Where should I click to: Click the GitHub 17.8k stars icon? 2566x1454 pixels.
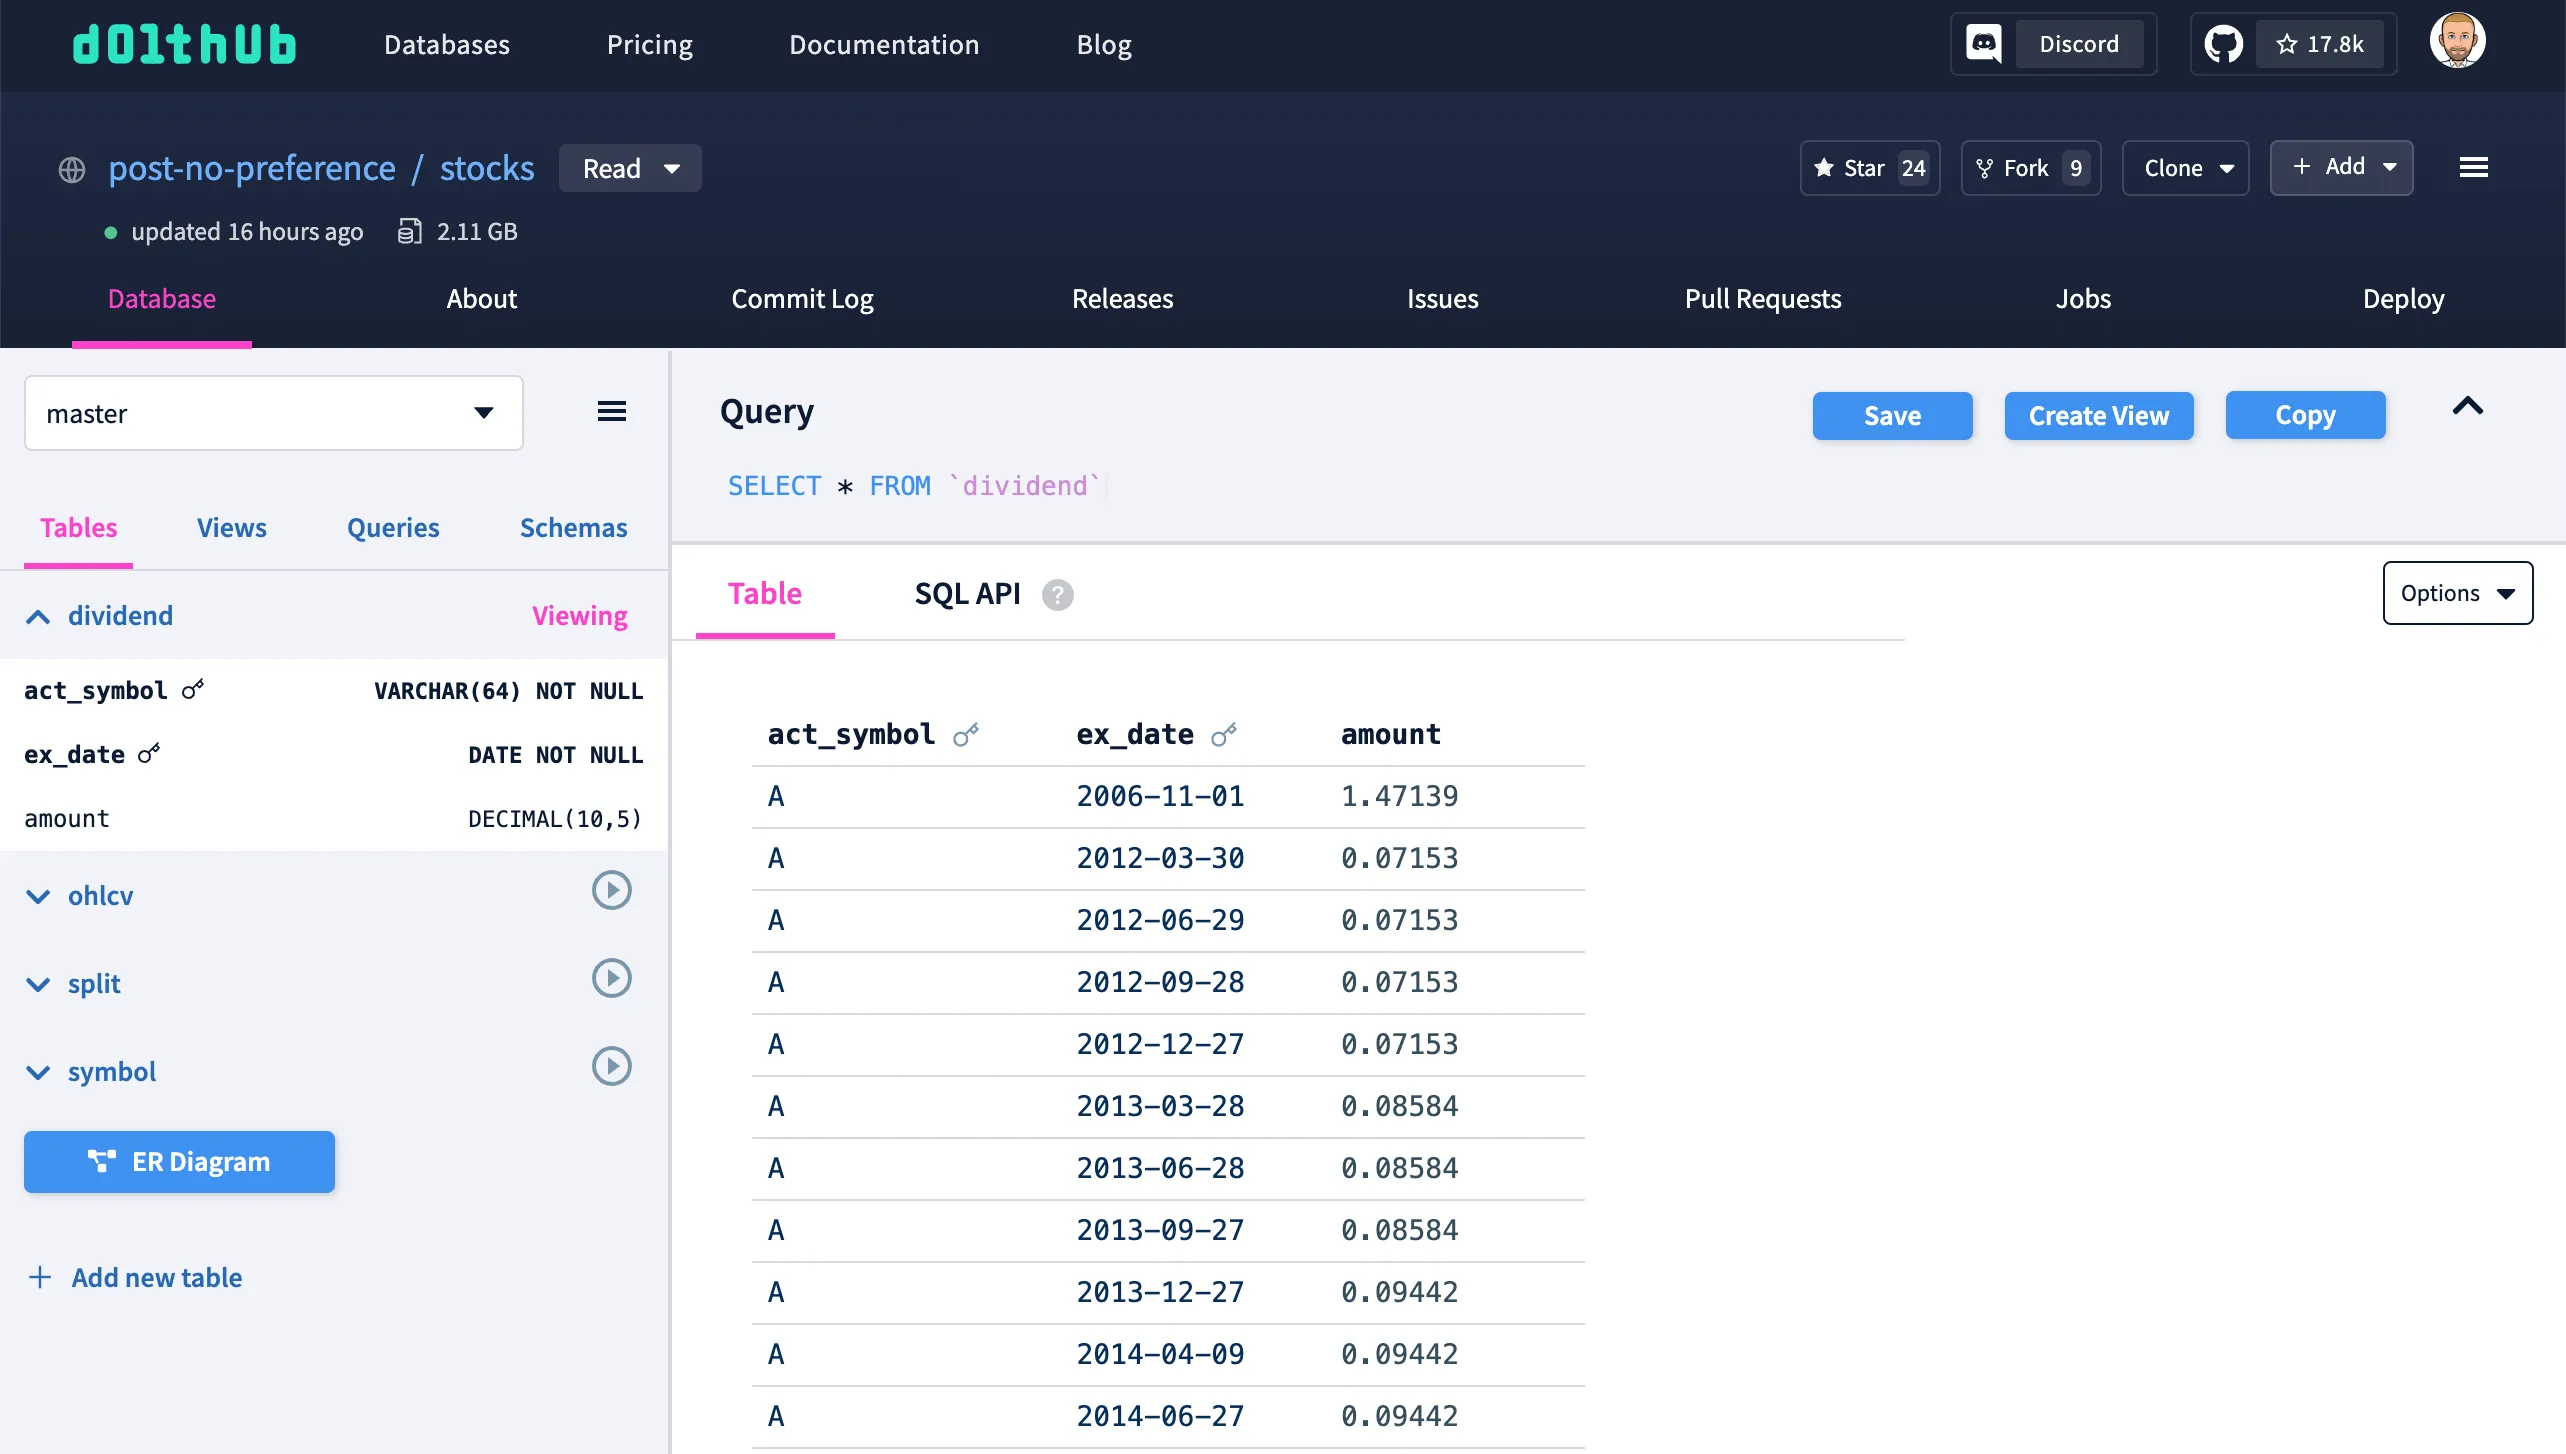2223,43
